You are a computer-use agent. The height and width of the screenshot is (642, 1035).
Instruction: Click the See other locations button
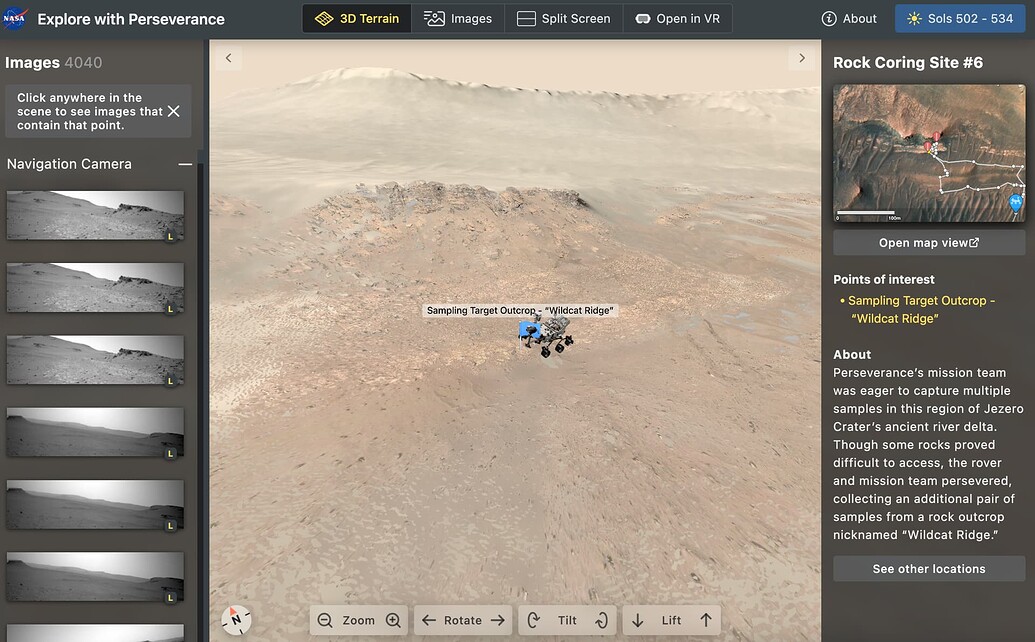928,568
